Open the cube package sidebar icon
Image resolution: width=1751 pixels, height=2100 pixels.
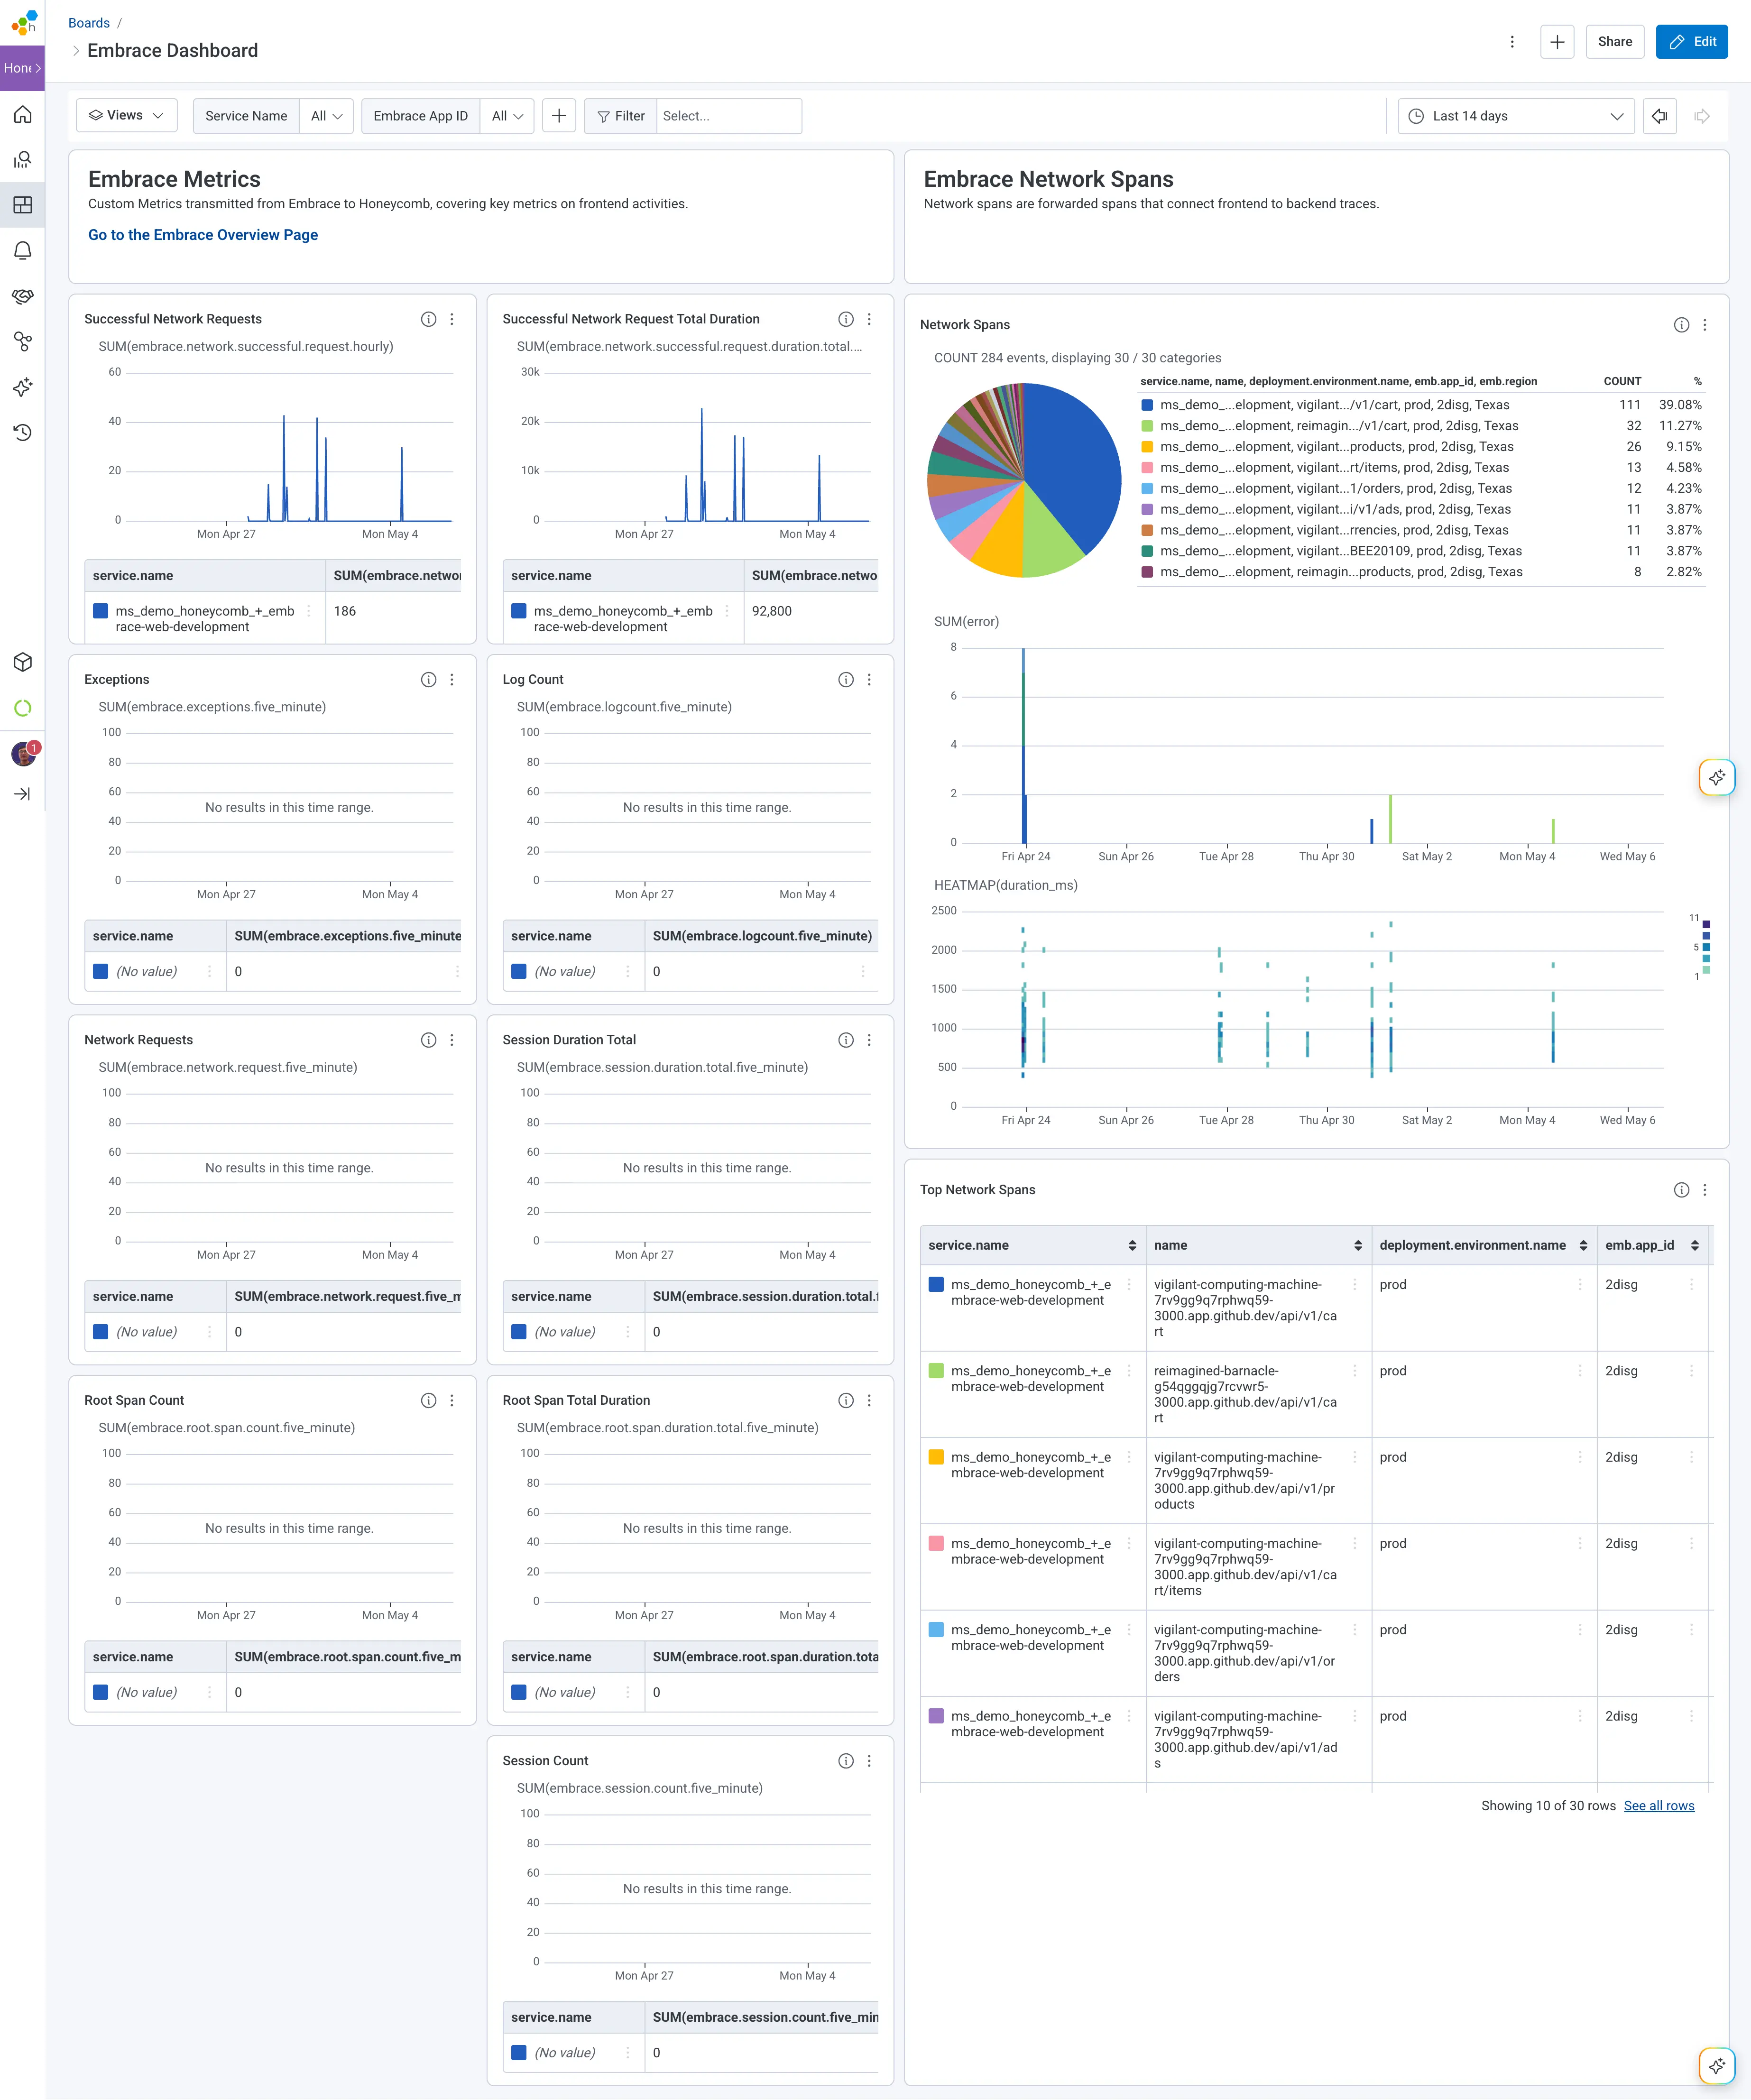point(22,662)
